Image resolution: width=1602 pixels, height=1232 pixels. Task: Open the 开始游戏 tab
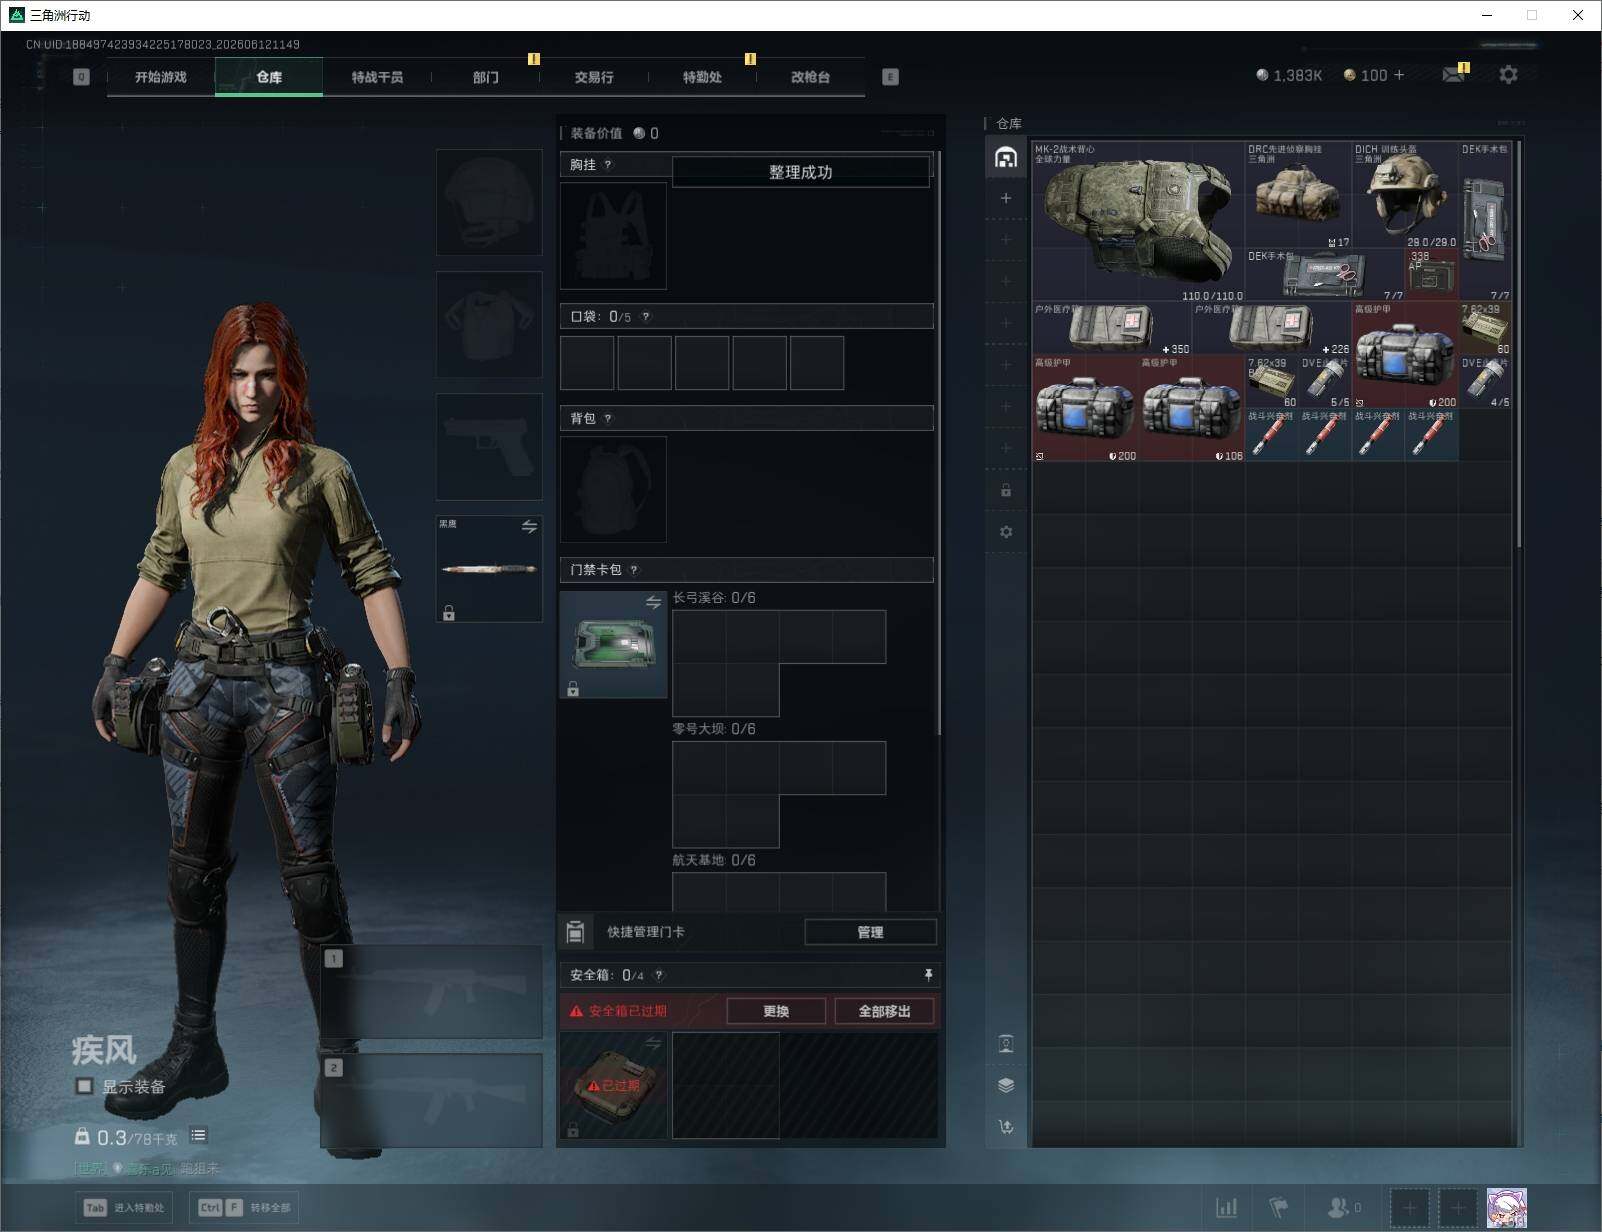[x=161, y=77]
